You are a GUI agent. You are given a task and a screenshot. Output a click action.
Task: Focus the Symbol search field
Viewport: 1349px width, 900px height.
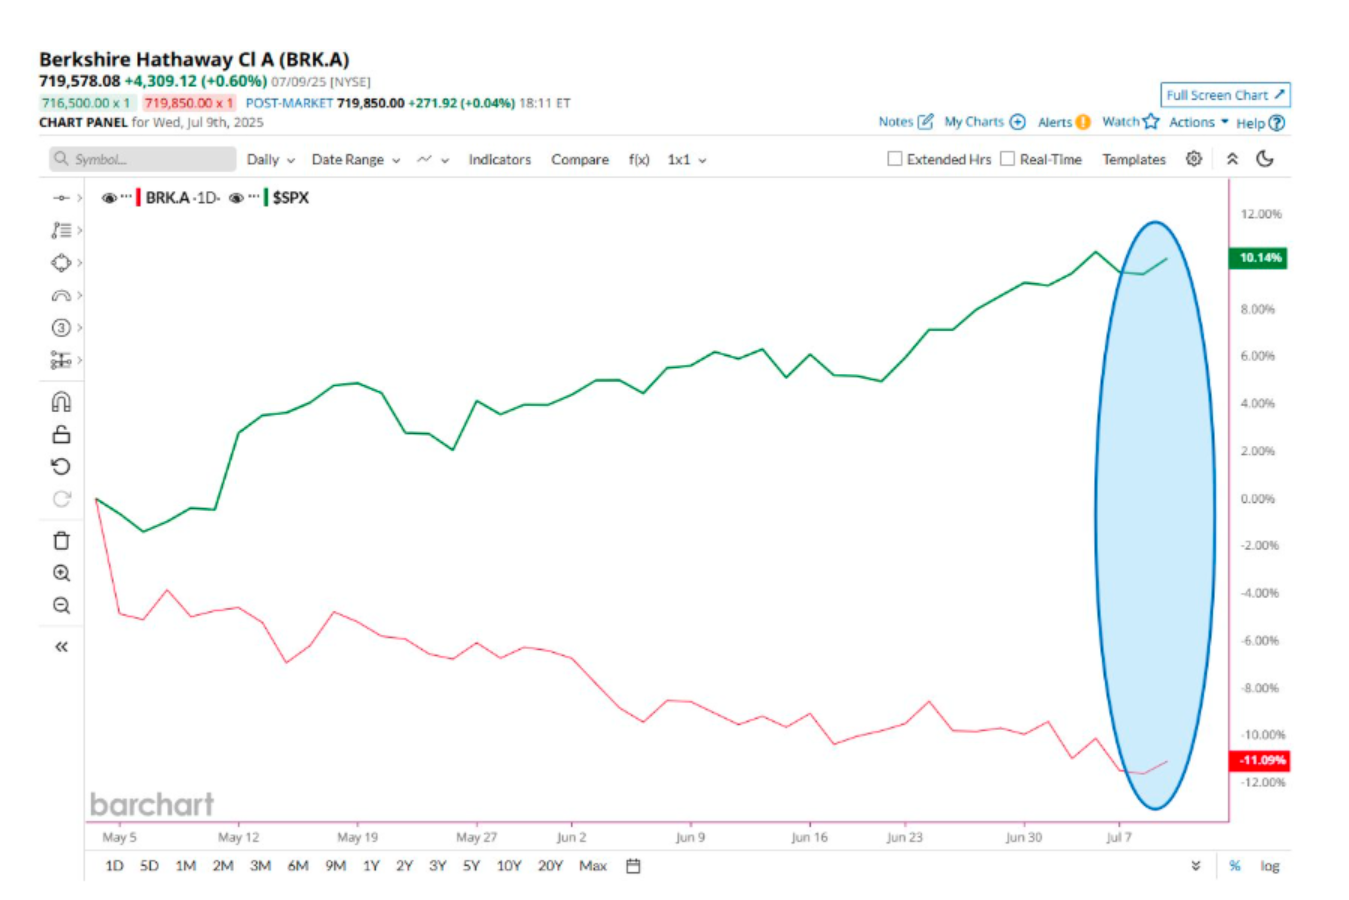(143, 159)
